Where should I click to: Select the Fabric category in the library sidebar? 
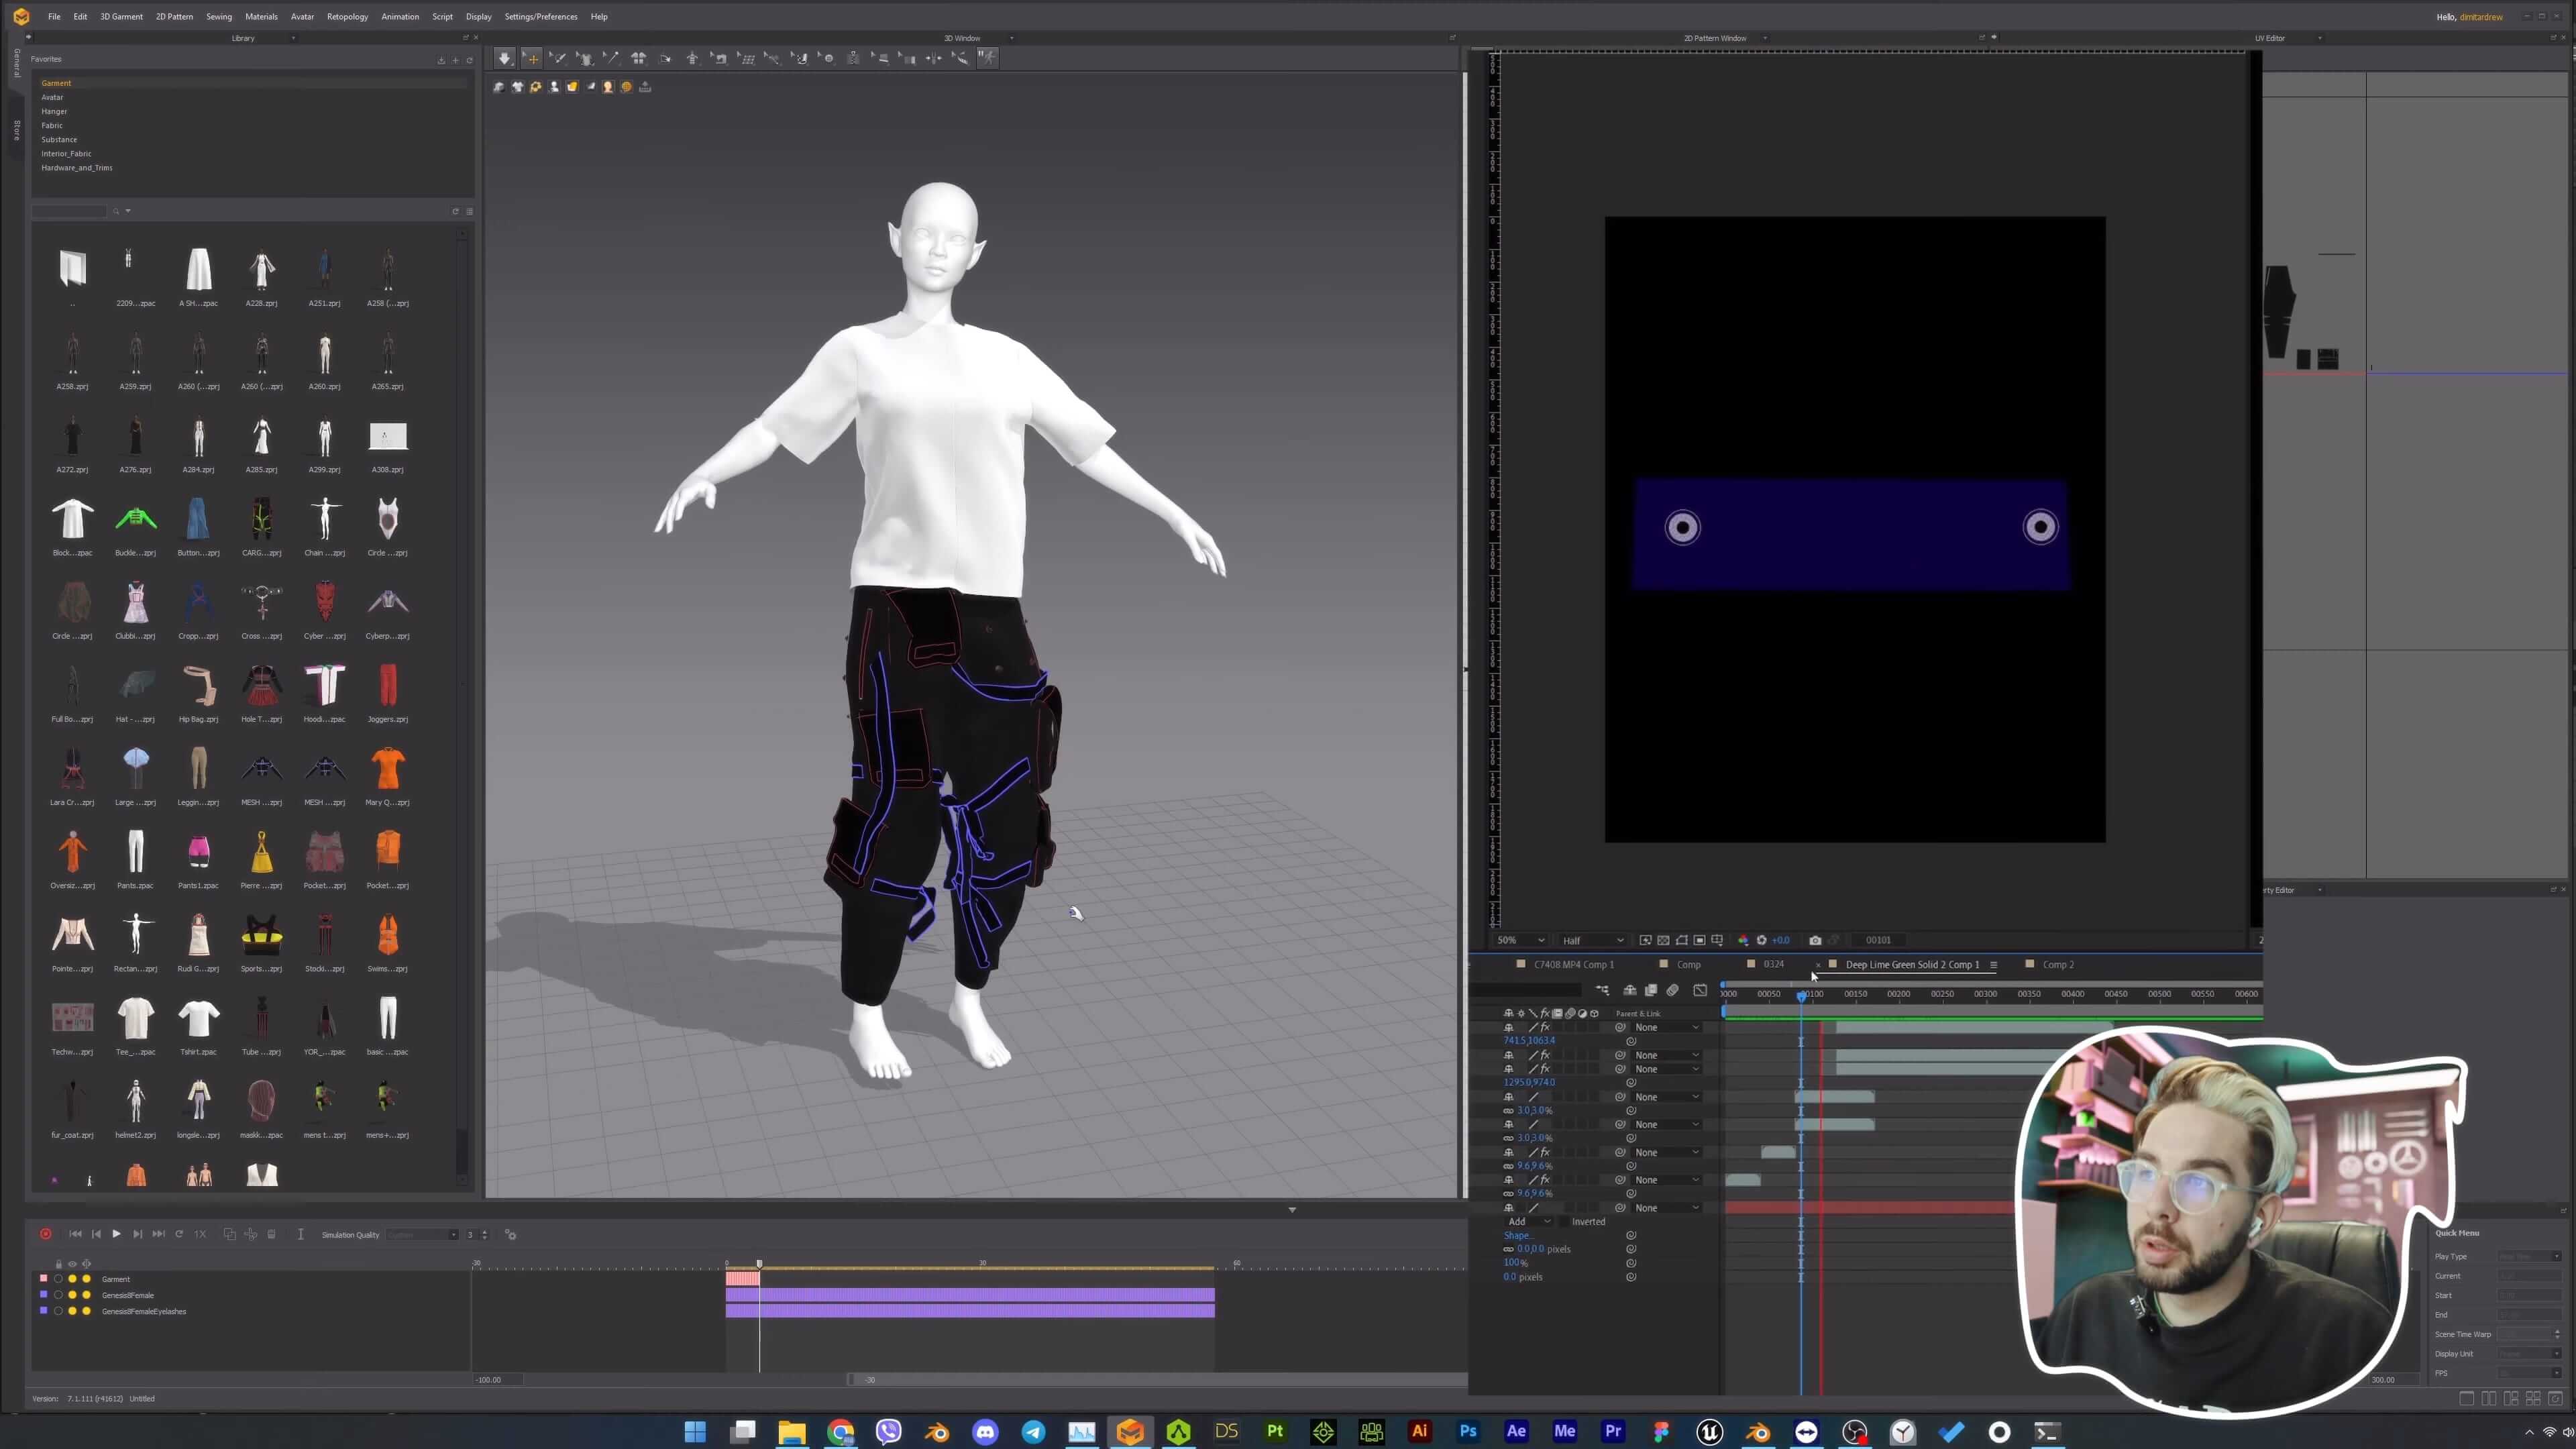click(52, 125)
